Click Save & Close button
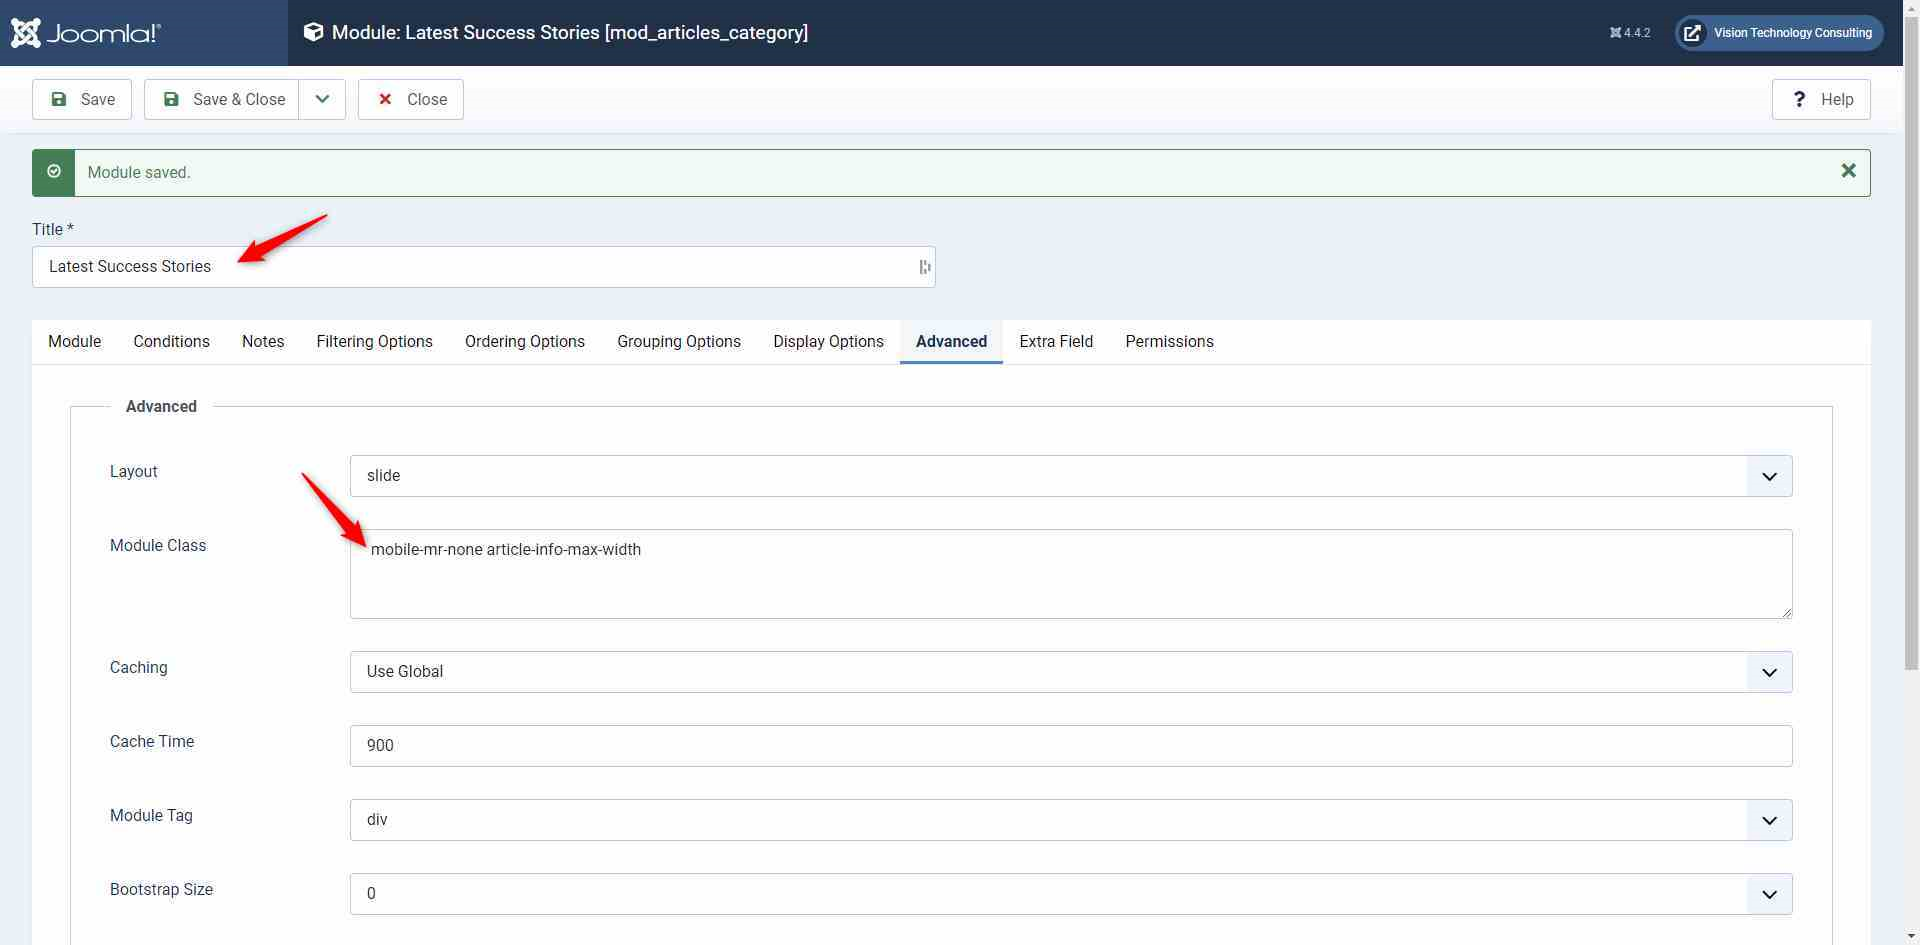 click(x=222, y=99)
